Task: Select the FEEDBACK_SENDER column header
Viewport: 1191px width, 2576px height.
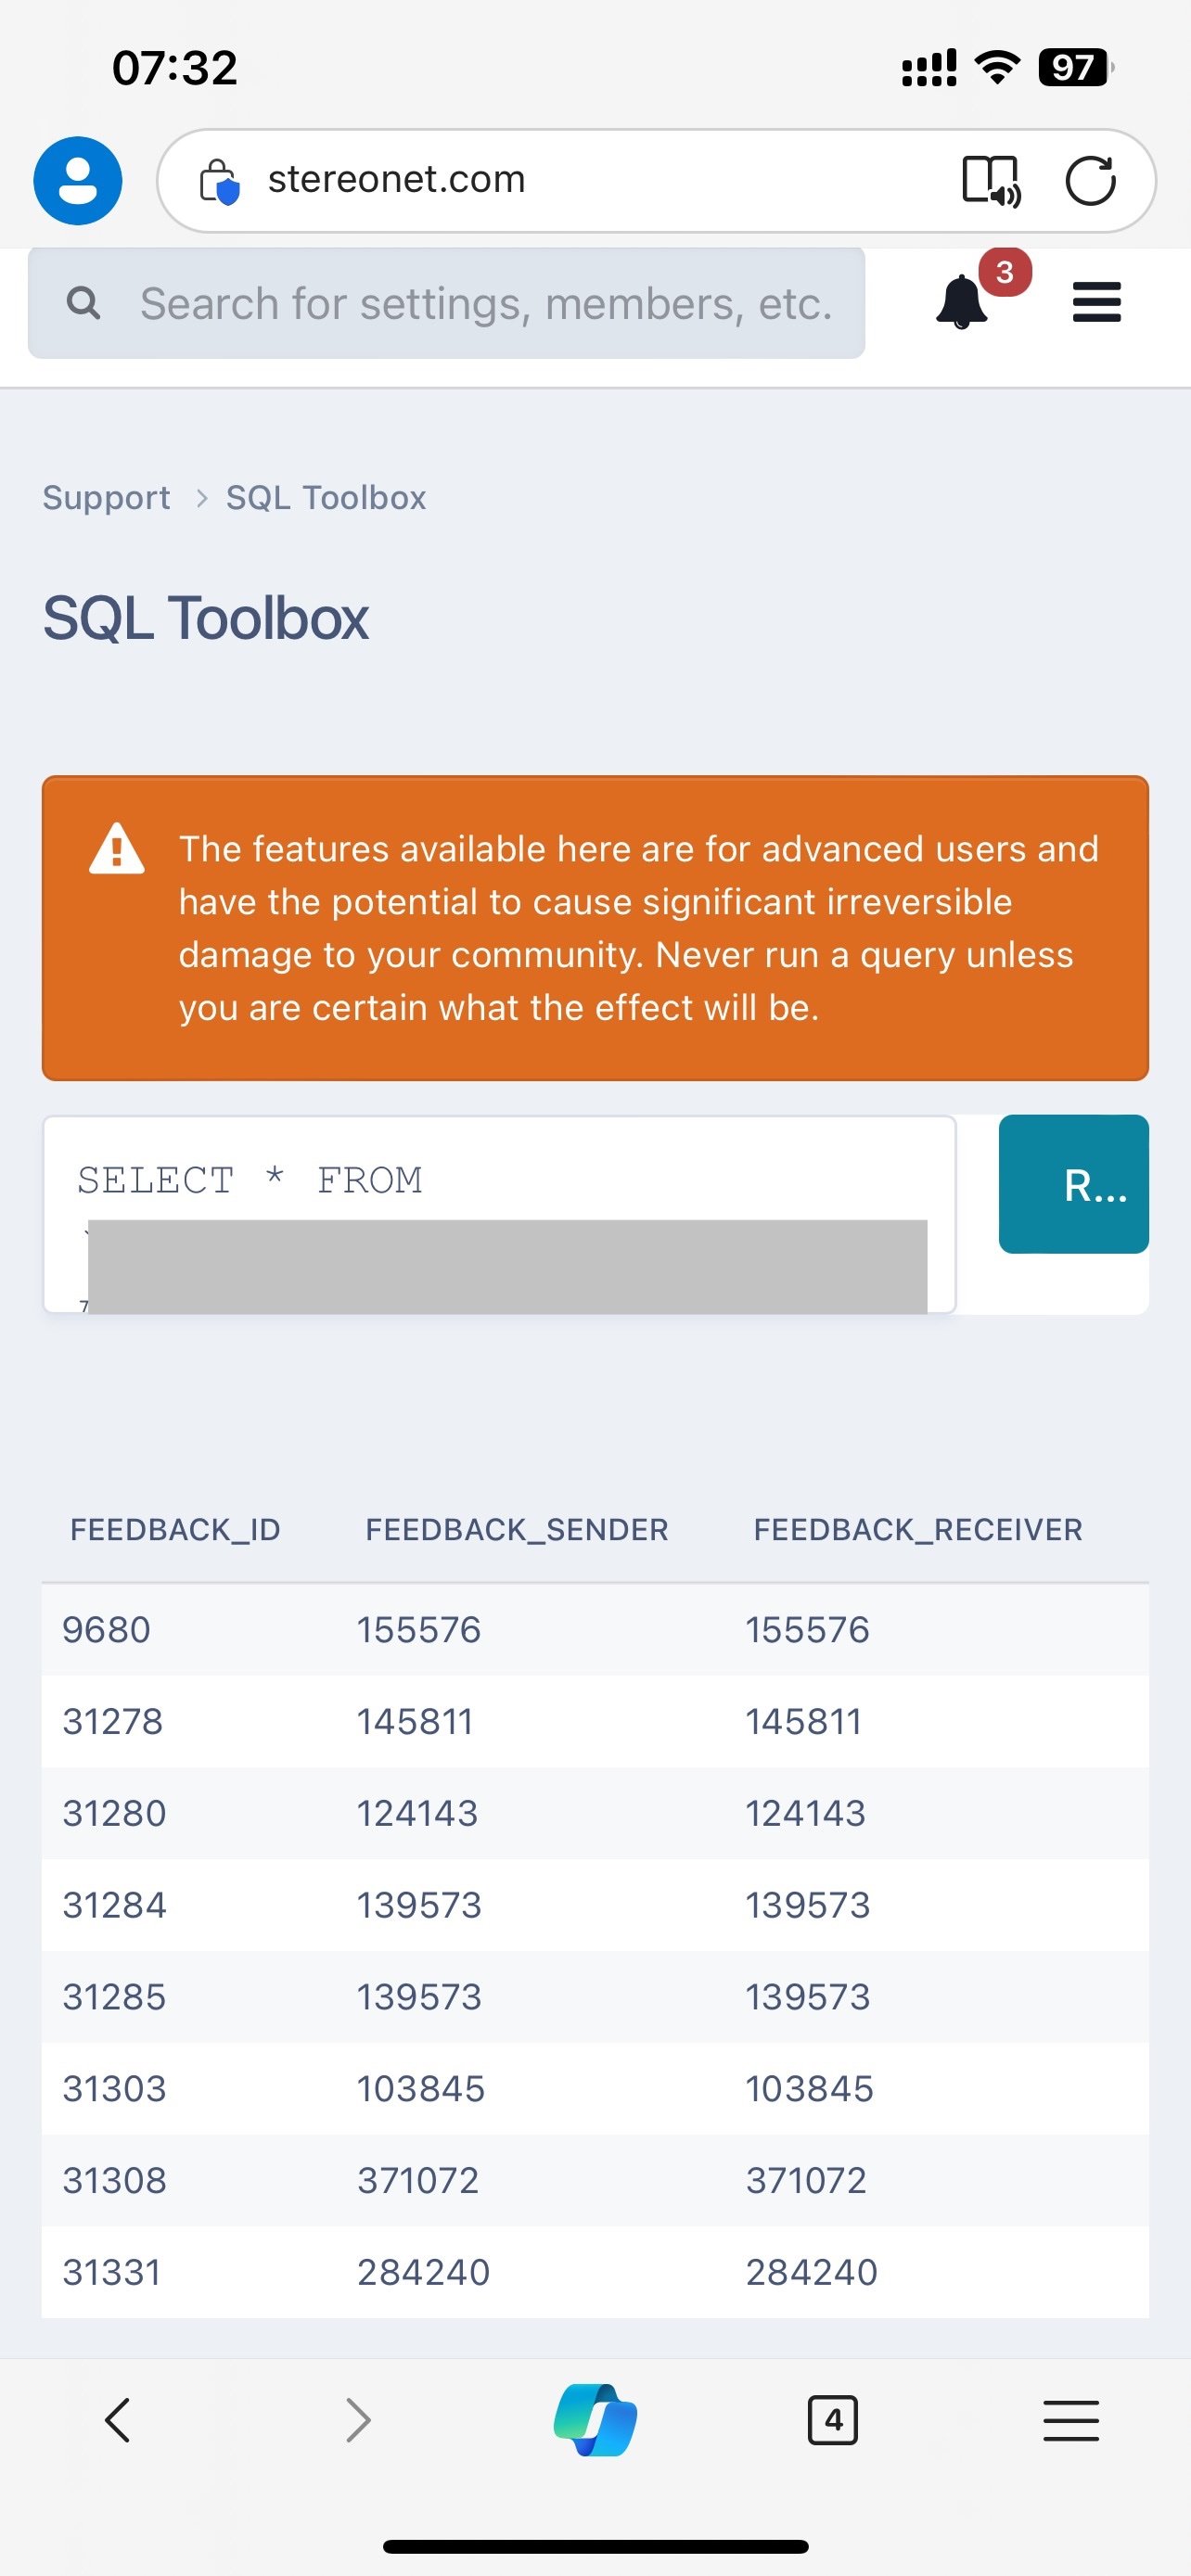Action: pyautogui.click(x=516, y=1529)
